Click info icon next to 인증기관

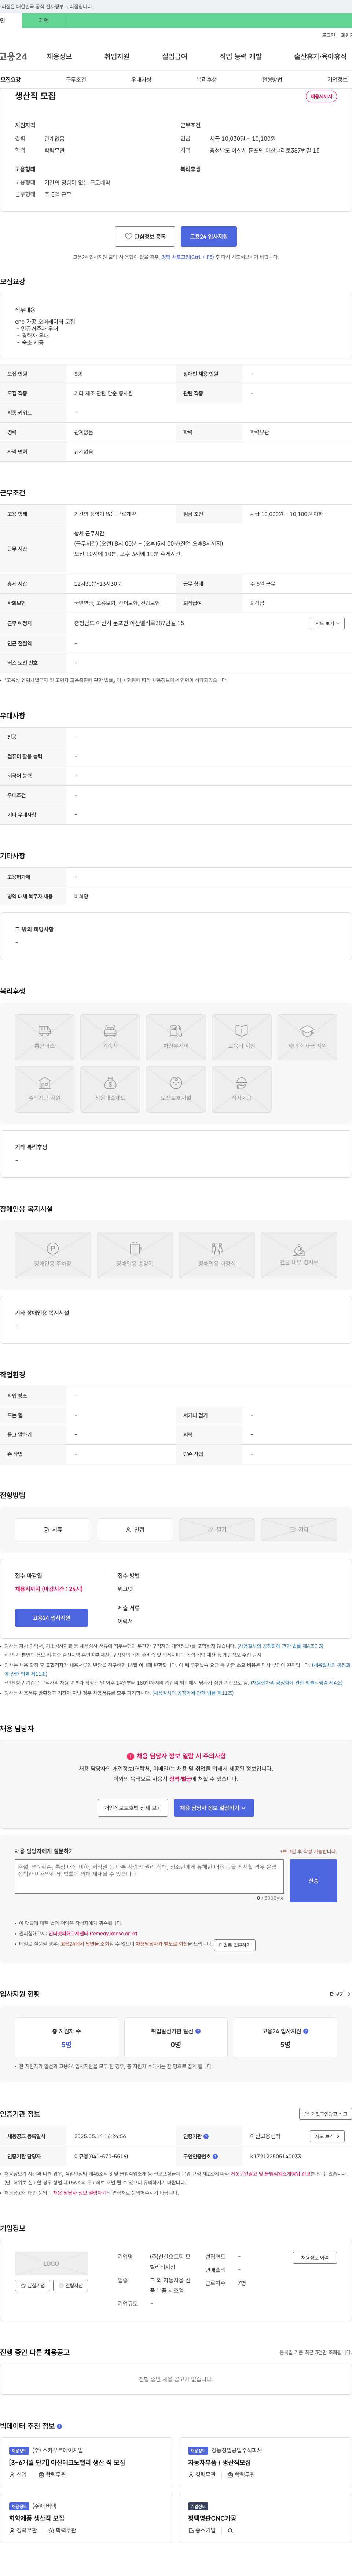tap(206, 2136)
